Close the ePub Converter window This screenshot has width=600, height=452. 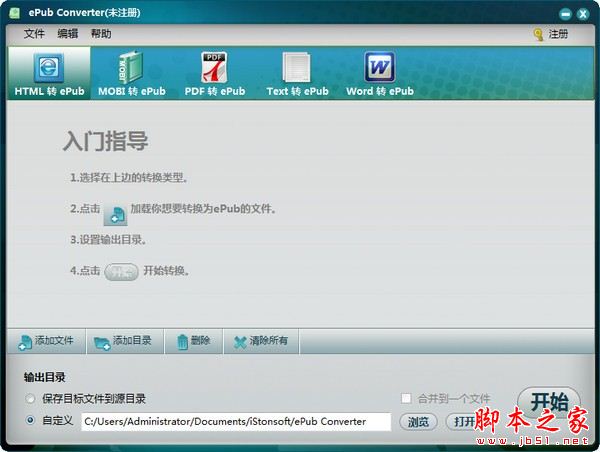[583, 14]
